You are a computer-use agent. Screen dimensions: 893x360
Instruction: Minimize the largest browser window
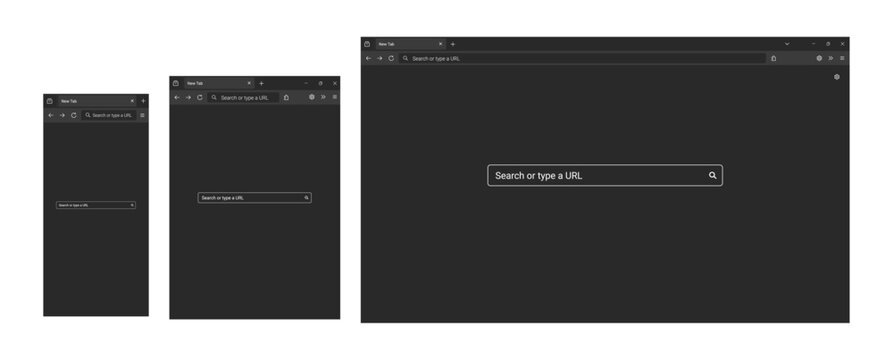(813, 44)
